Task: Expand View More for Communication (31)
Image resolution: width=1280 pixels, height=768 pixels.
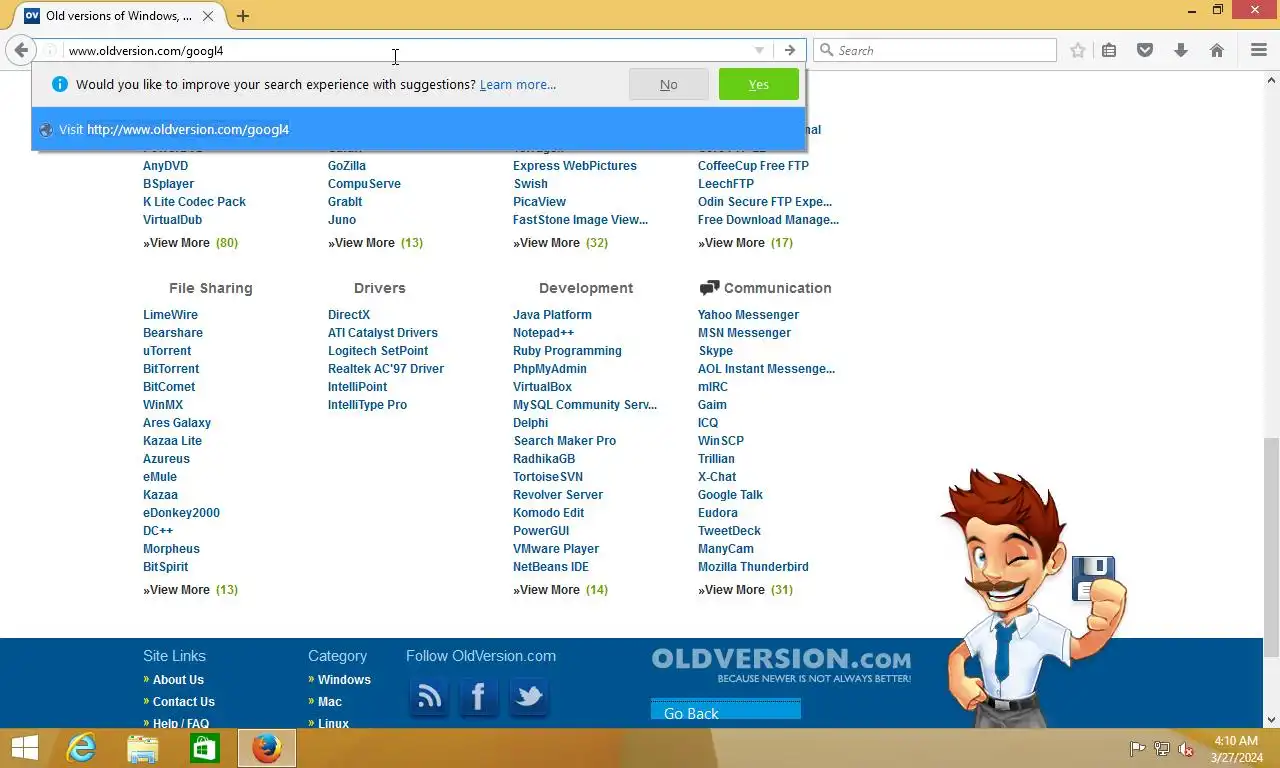Action: click(745, 590)
